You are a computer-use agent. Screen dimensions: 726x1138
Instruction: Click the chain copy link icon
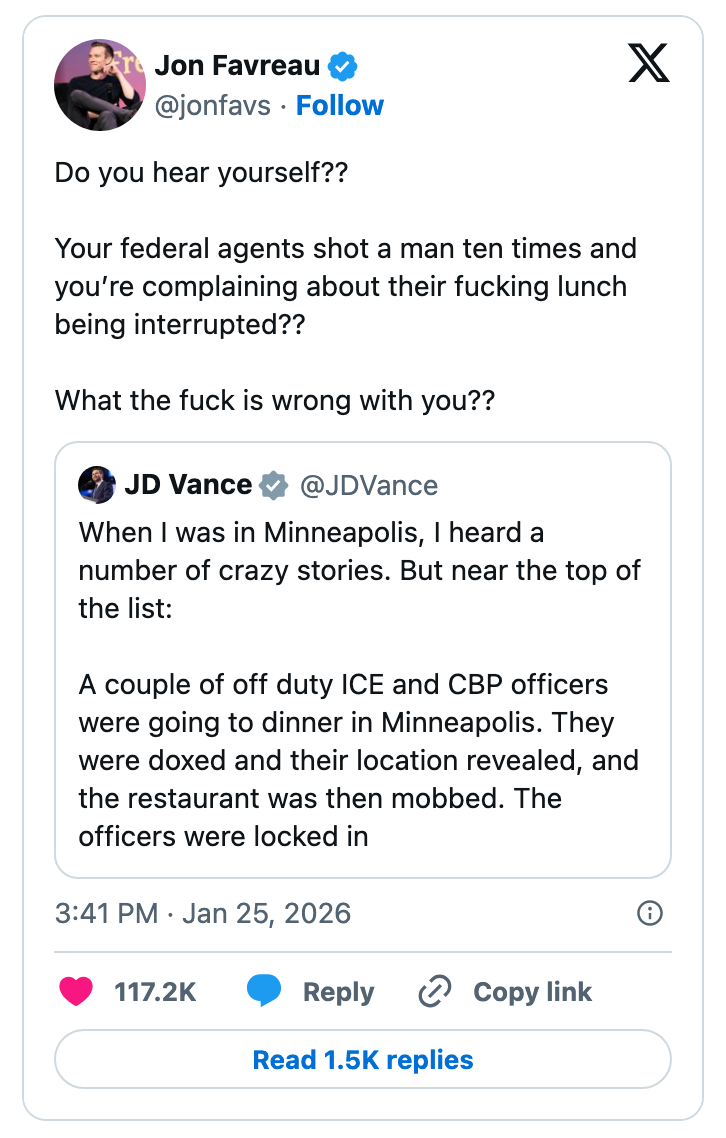point(435,992)
